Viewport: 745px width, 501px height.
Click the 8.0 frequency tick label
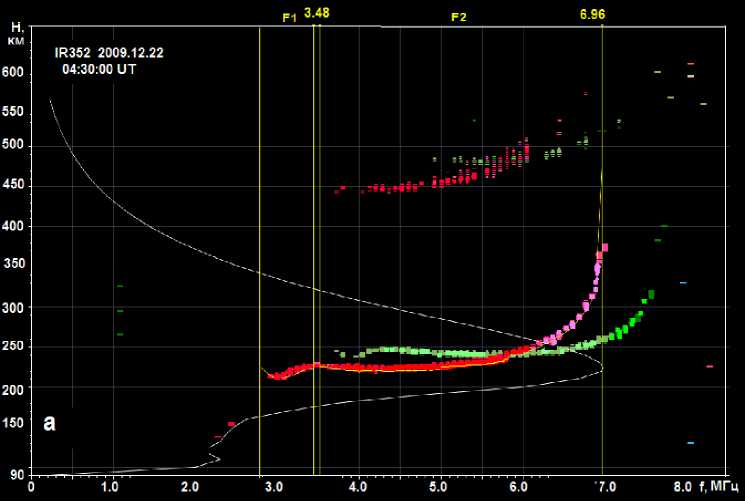click(x=682, y=487)
